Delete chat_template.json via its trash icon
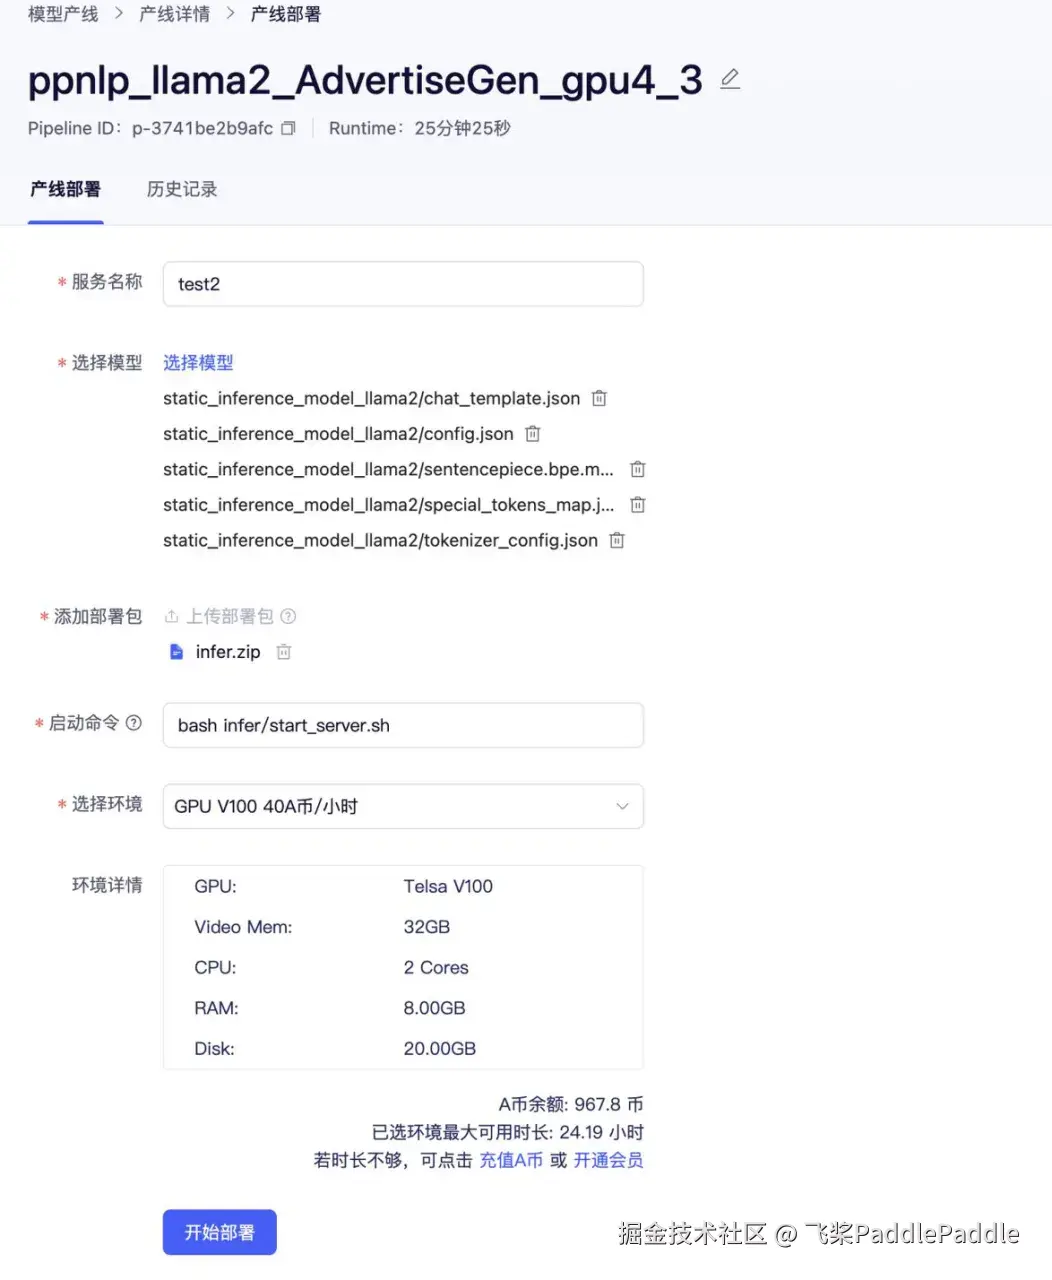The height and width of the screenshot is (1280, 1052). point(598,398)
